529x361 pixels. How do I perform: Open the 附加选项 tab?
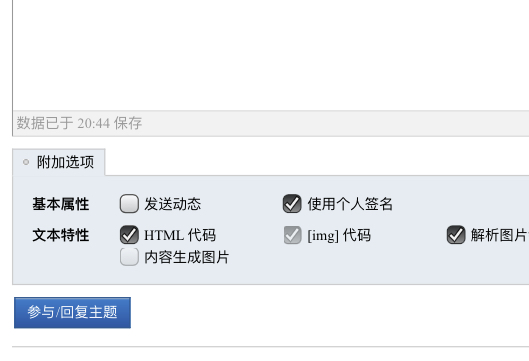coord(59,162)
